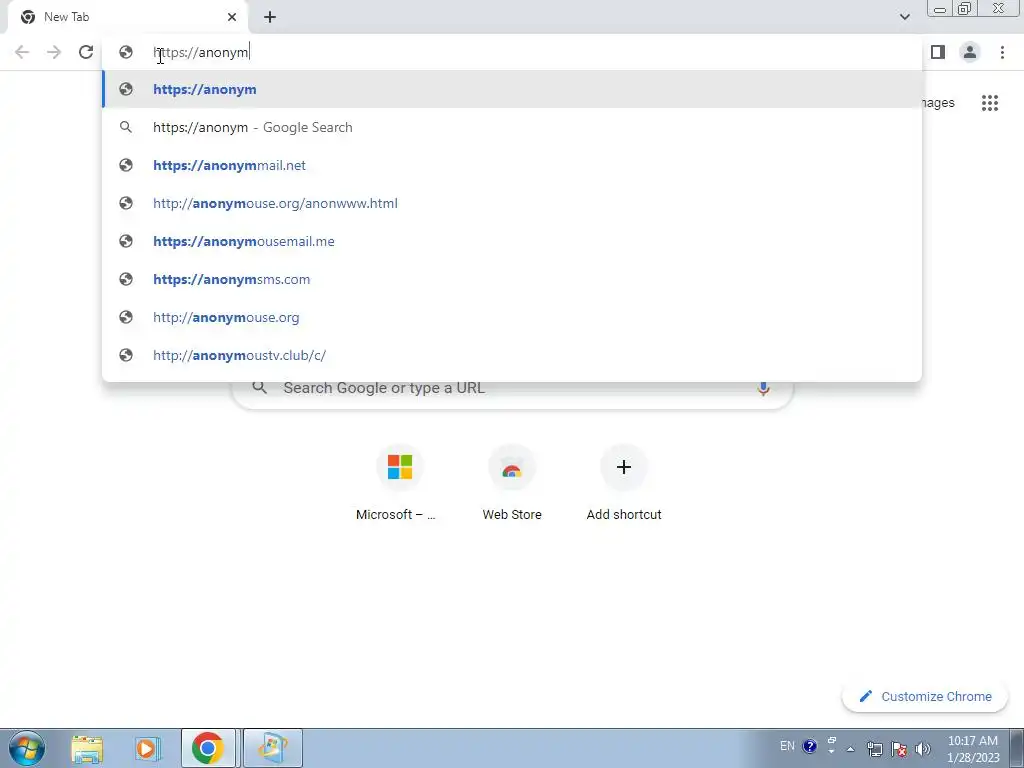Image resolution: width=1024 pixels, height=768 pixels.
Task: Start voice search with the microphone icon
Action: [x=763, y=388]
